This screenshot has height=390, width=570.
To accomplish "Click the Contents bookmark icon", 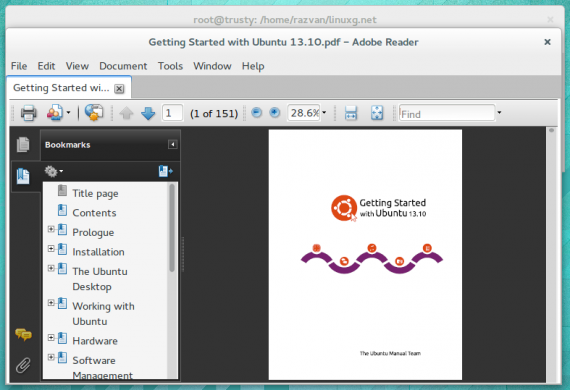I will click(62, 210).
